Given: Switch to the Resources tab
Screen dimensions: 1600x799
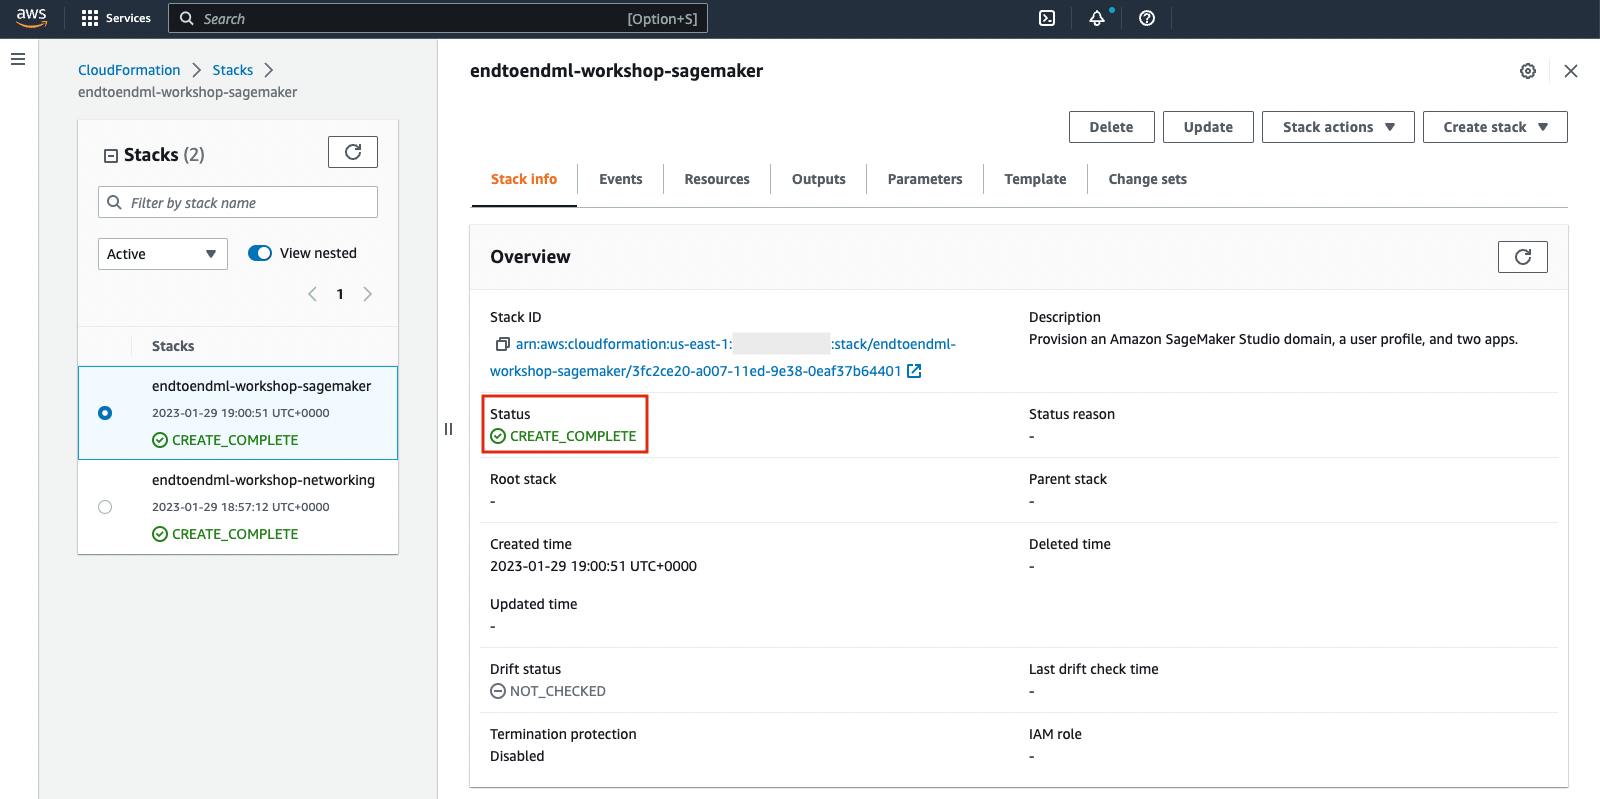Looking at the screenshot, I should [717, 179].
